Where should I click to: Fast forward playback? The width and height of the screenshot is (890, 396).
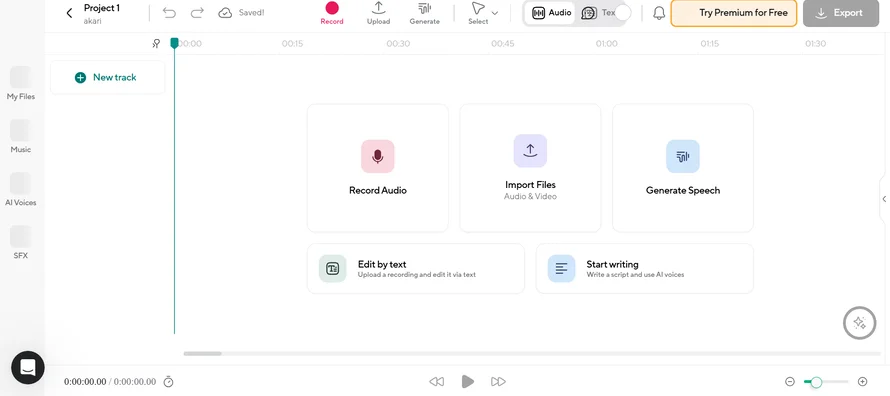498,382
